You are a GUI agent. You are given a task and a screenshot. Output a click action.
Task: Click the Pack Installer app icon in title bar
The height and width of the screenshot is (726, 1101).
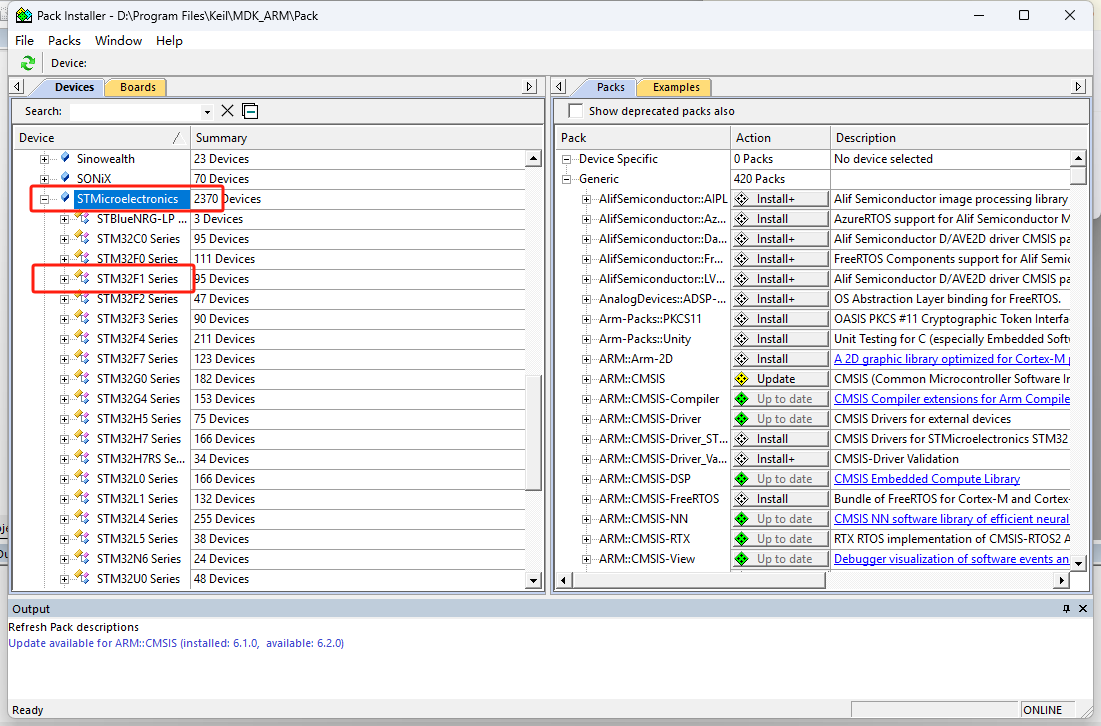(23, 15)
